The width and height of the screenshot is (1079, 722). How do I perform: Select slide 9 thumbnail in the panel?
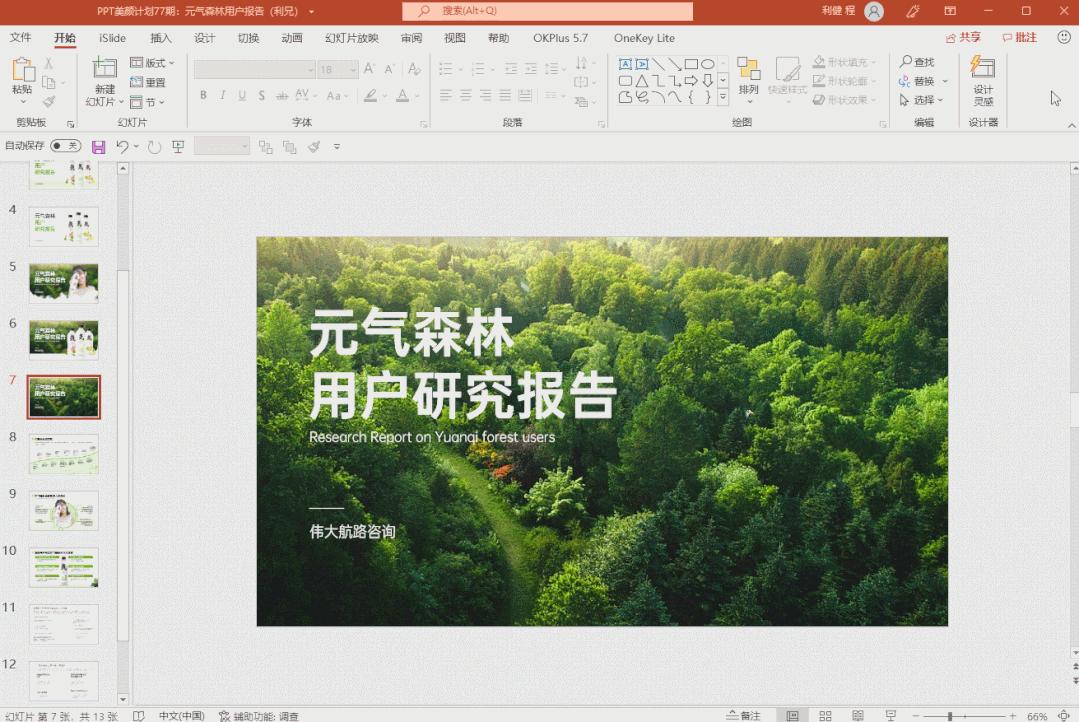[x=63, y=510]
